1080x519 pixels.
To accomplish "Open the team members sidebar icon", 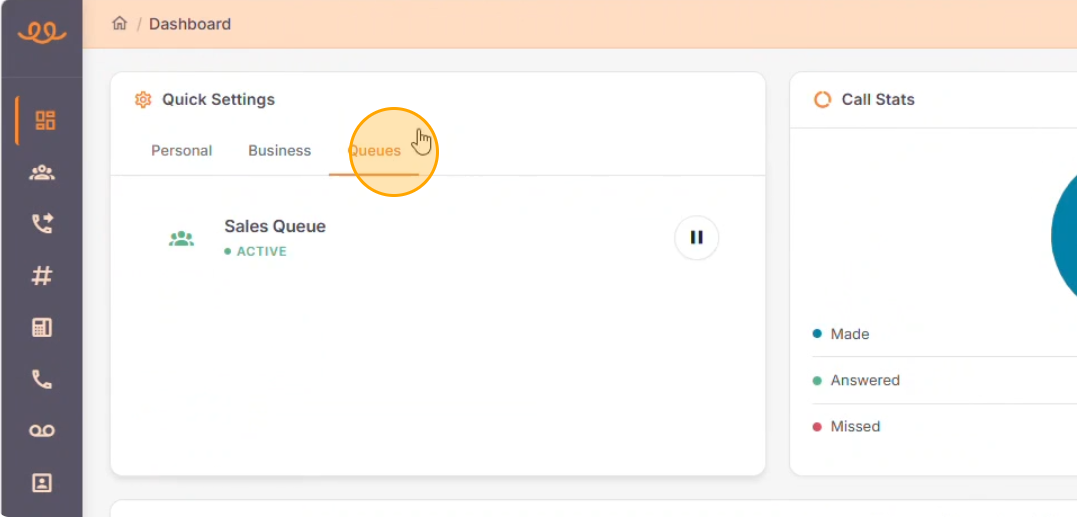I will [42, 173].
